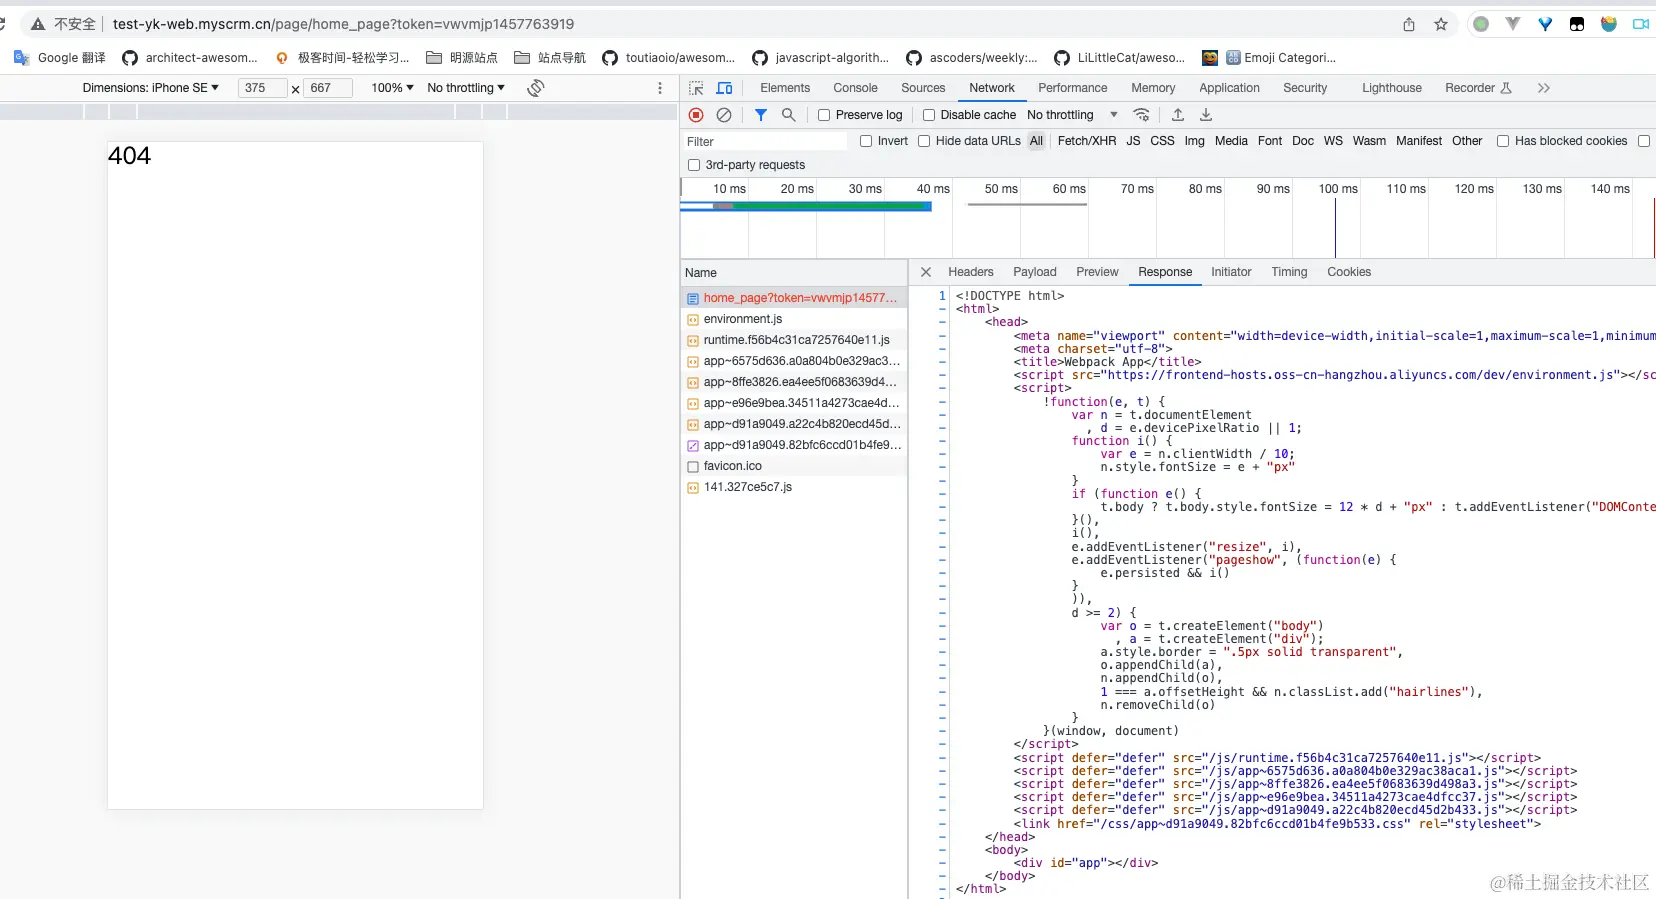Screen dimensions: 1656x899
Task: Toggle device toolbar icon
Action: 725,88
